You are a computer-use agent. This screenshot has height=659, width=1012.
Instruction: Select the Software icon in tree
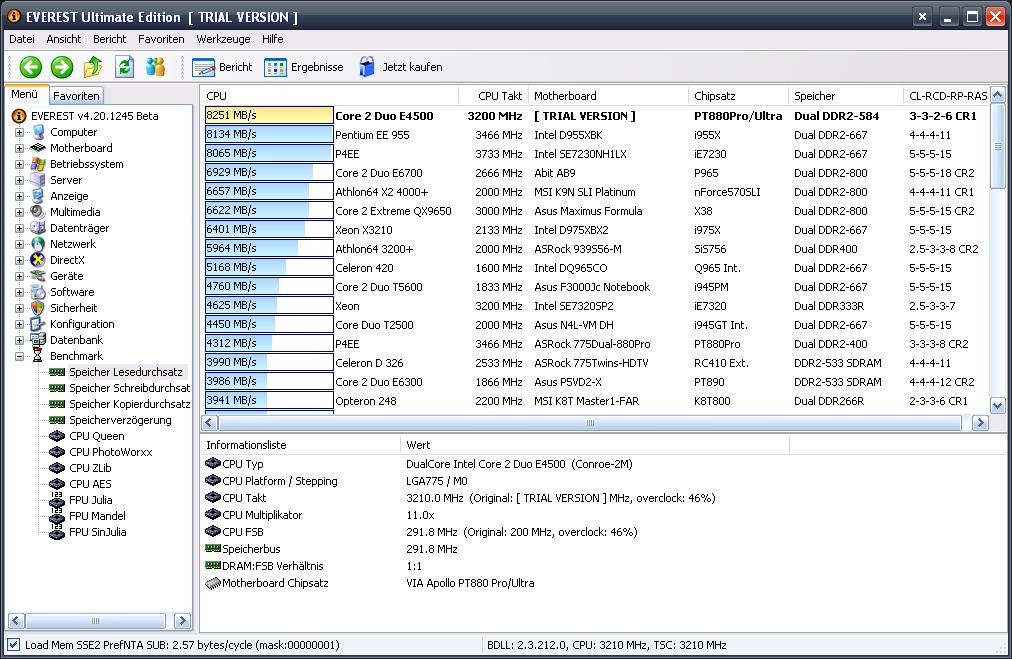[x=39, y=292]
